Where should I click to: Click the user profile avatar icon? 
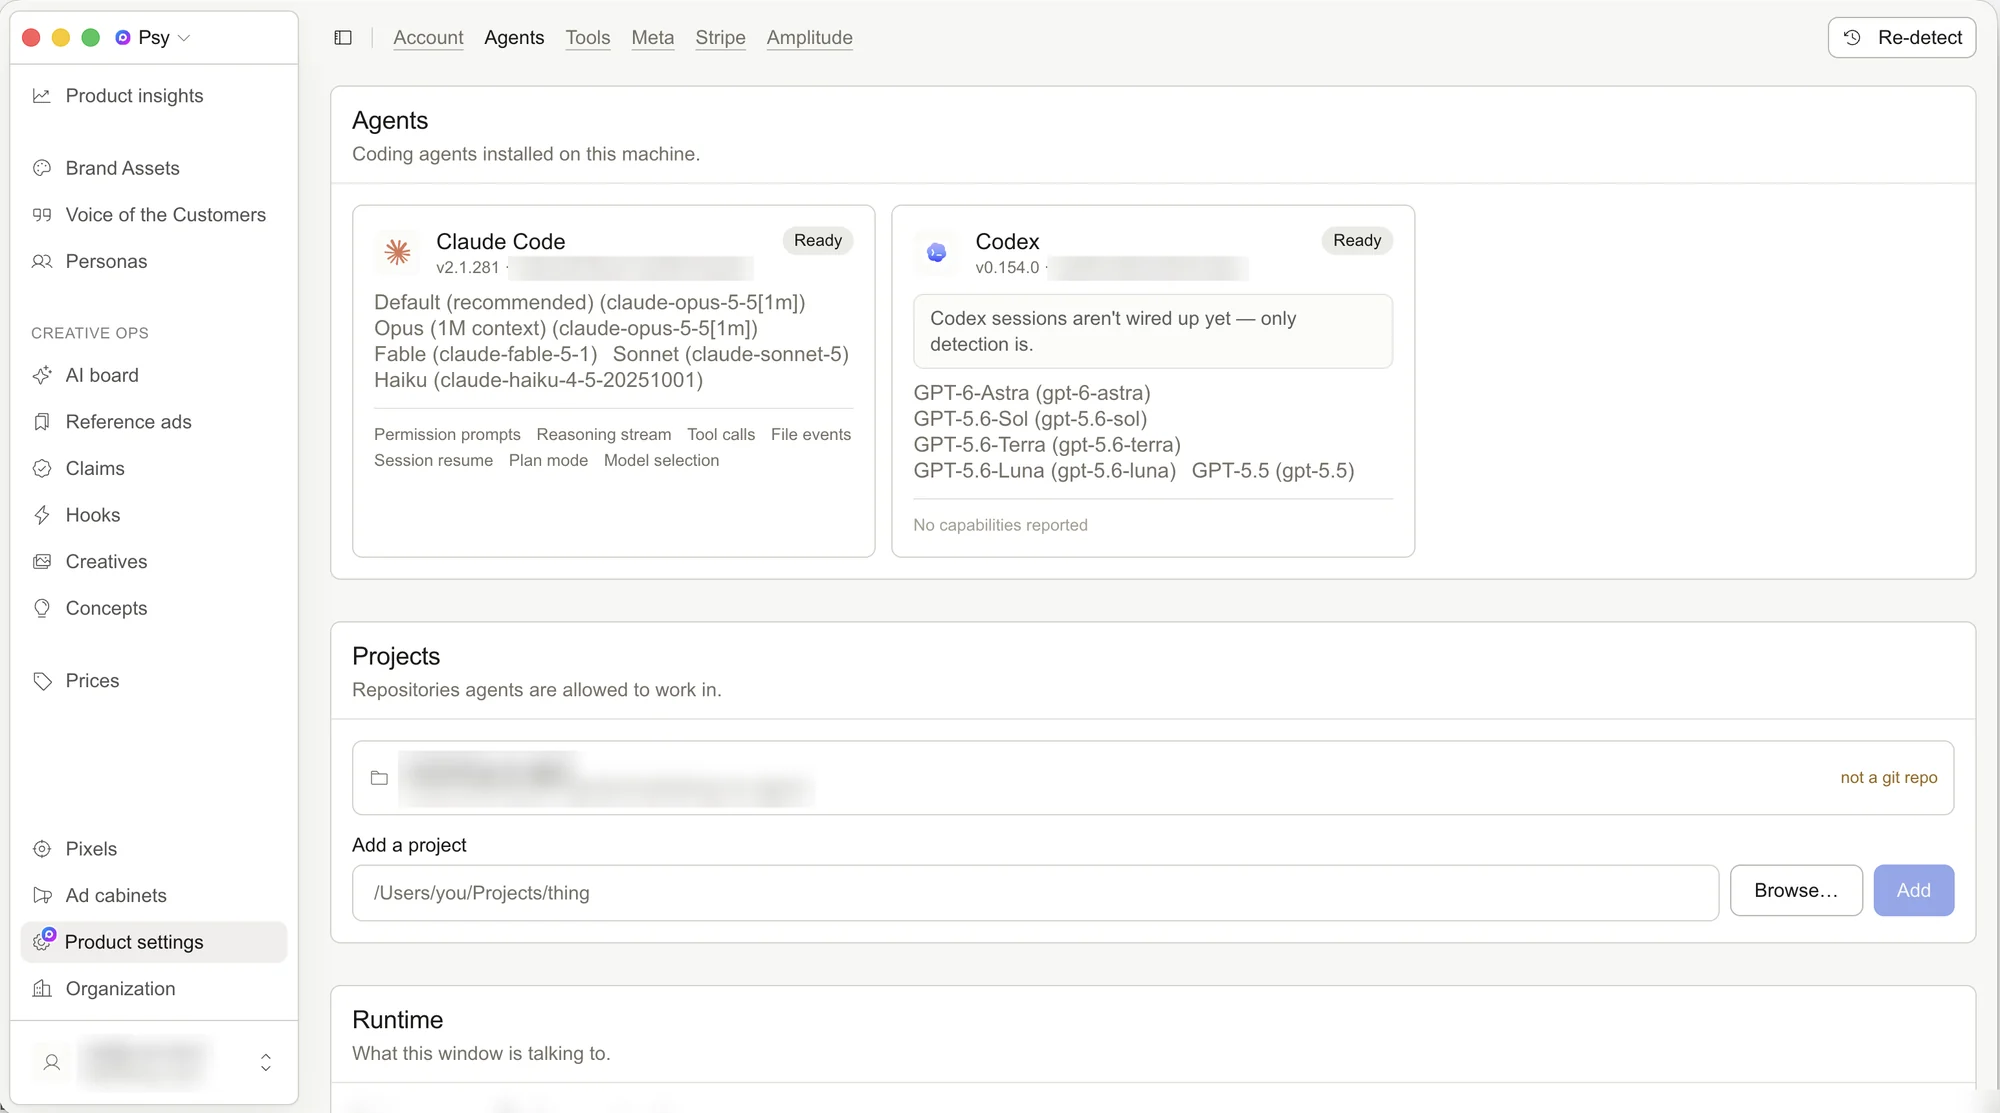click(x=52, y=1062)
